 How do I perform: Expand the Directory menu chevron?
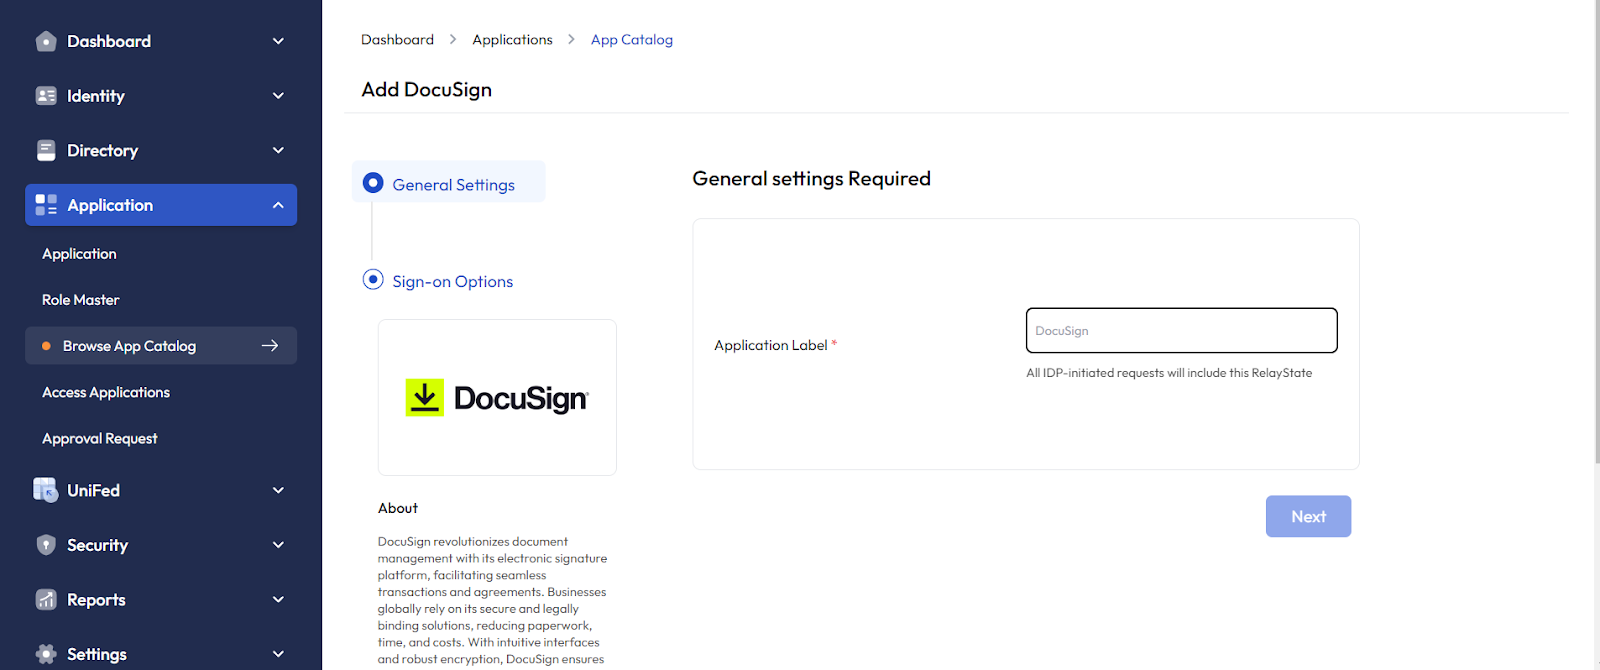click(x=278, y=150)
